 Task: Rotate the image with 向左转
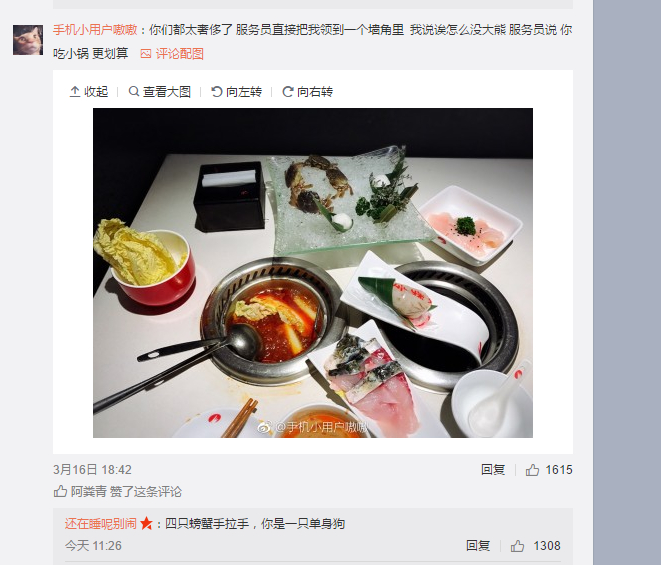(244, 91)
